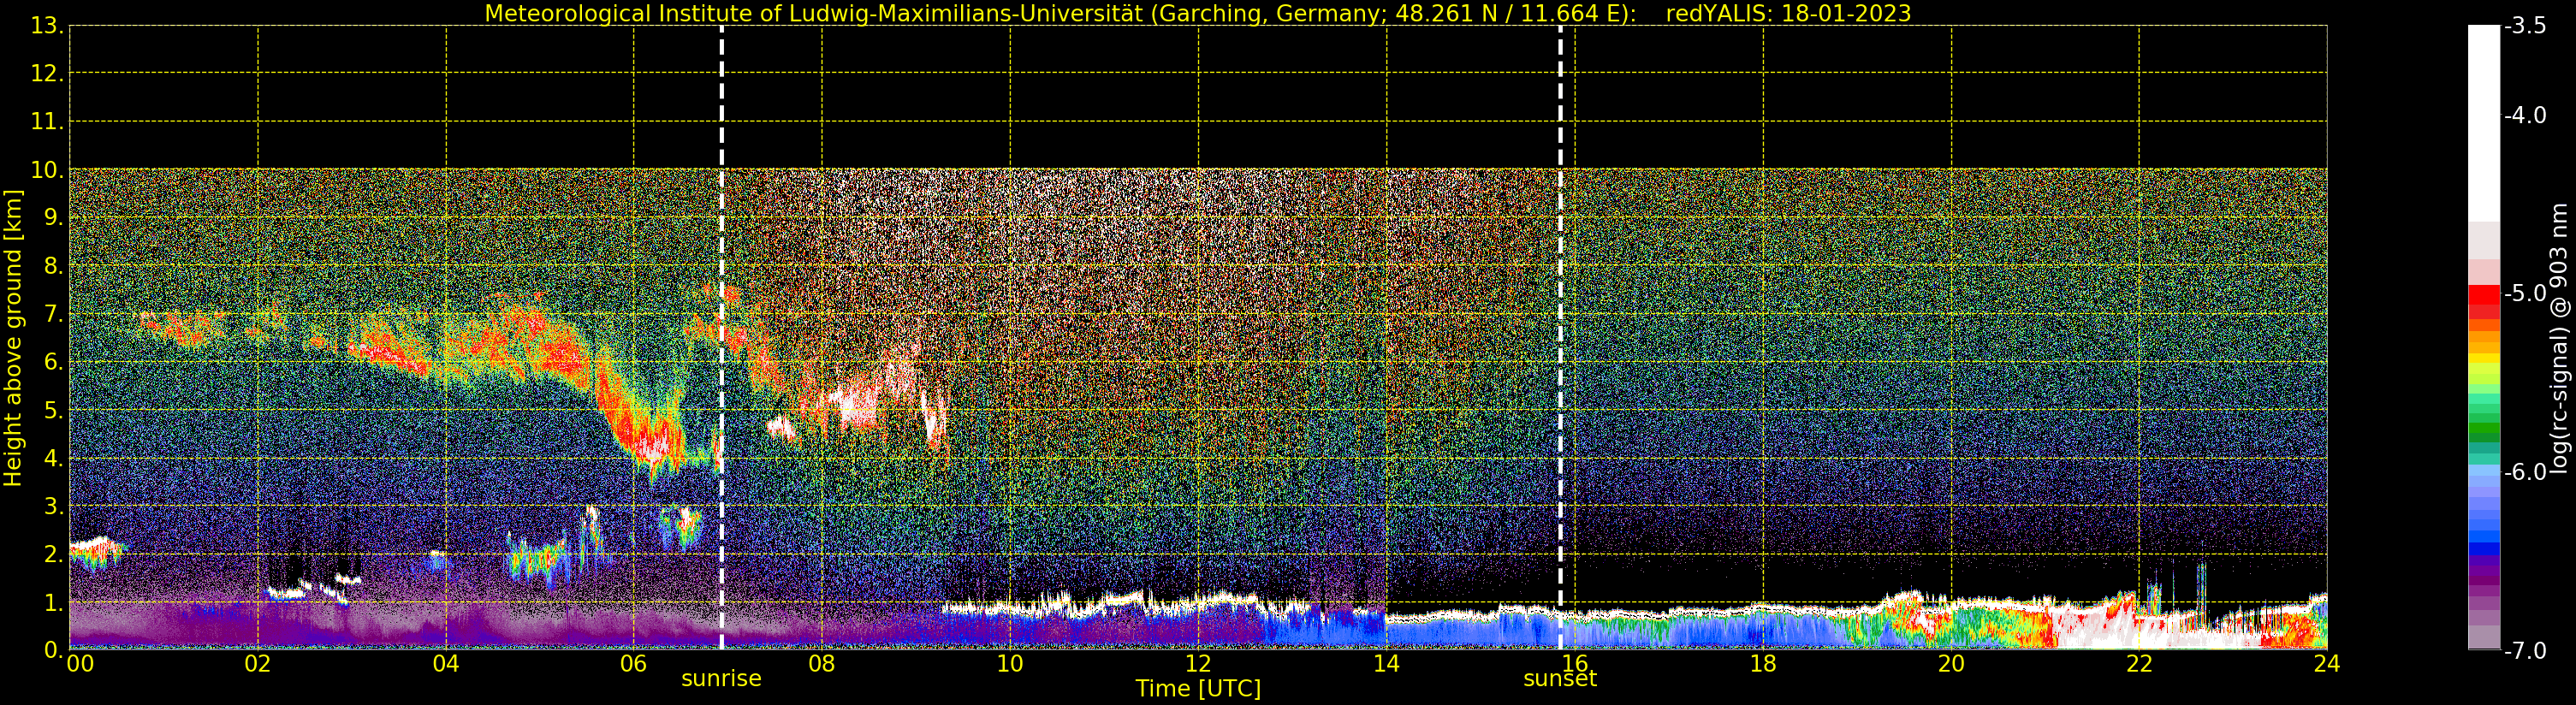This screenshot has width=2576, height=705.
Task: Click the y-axis tick label '5.'
Action: coord(54,410)
